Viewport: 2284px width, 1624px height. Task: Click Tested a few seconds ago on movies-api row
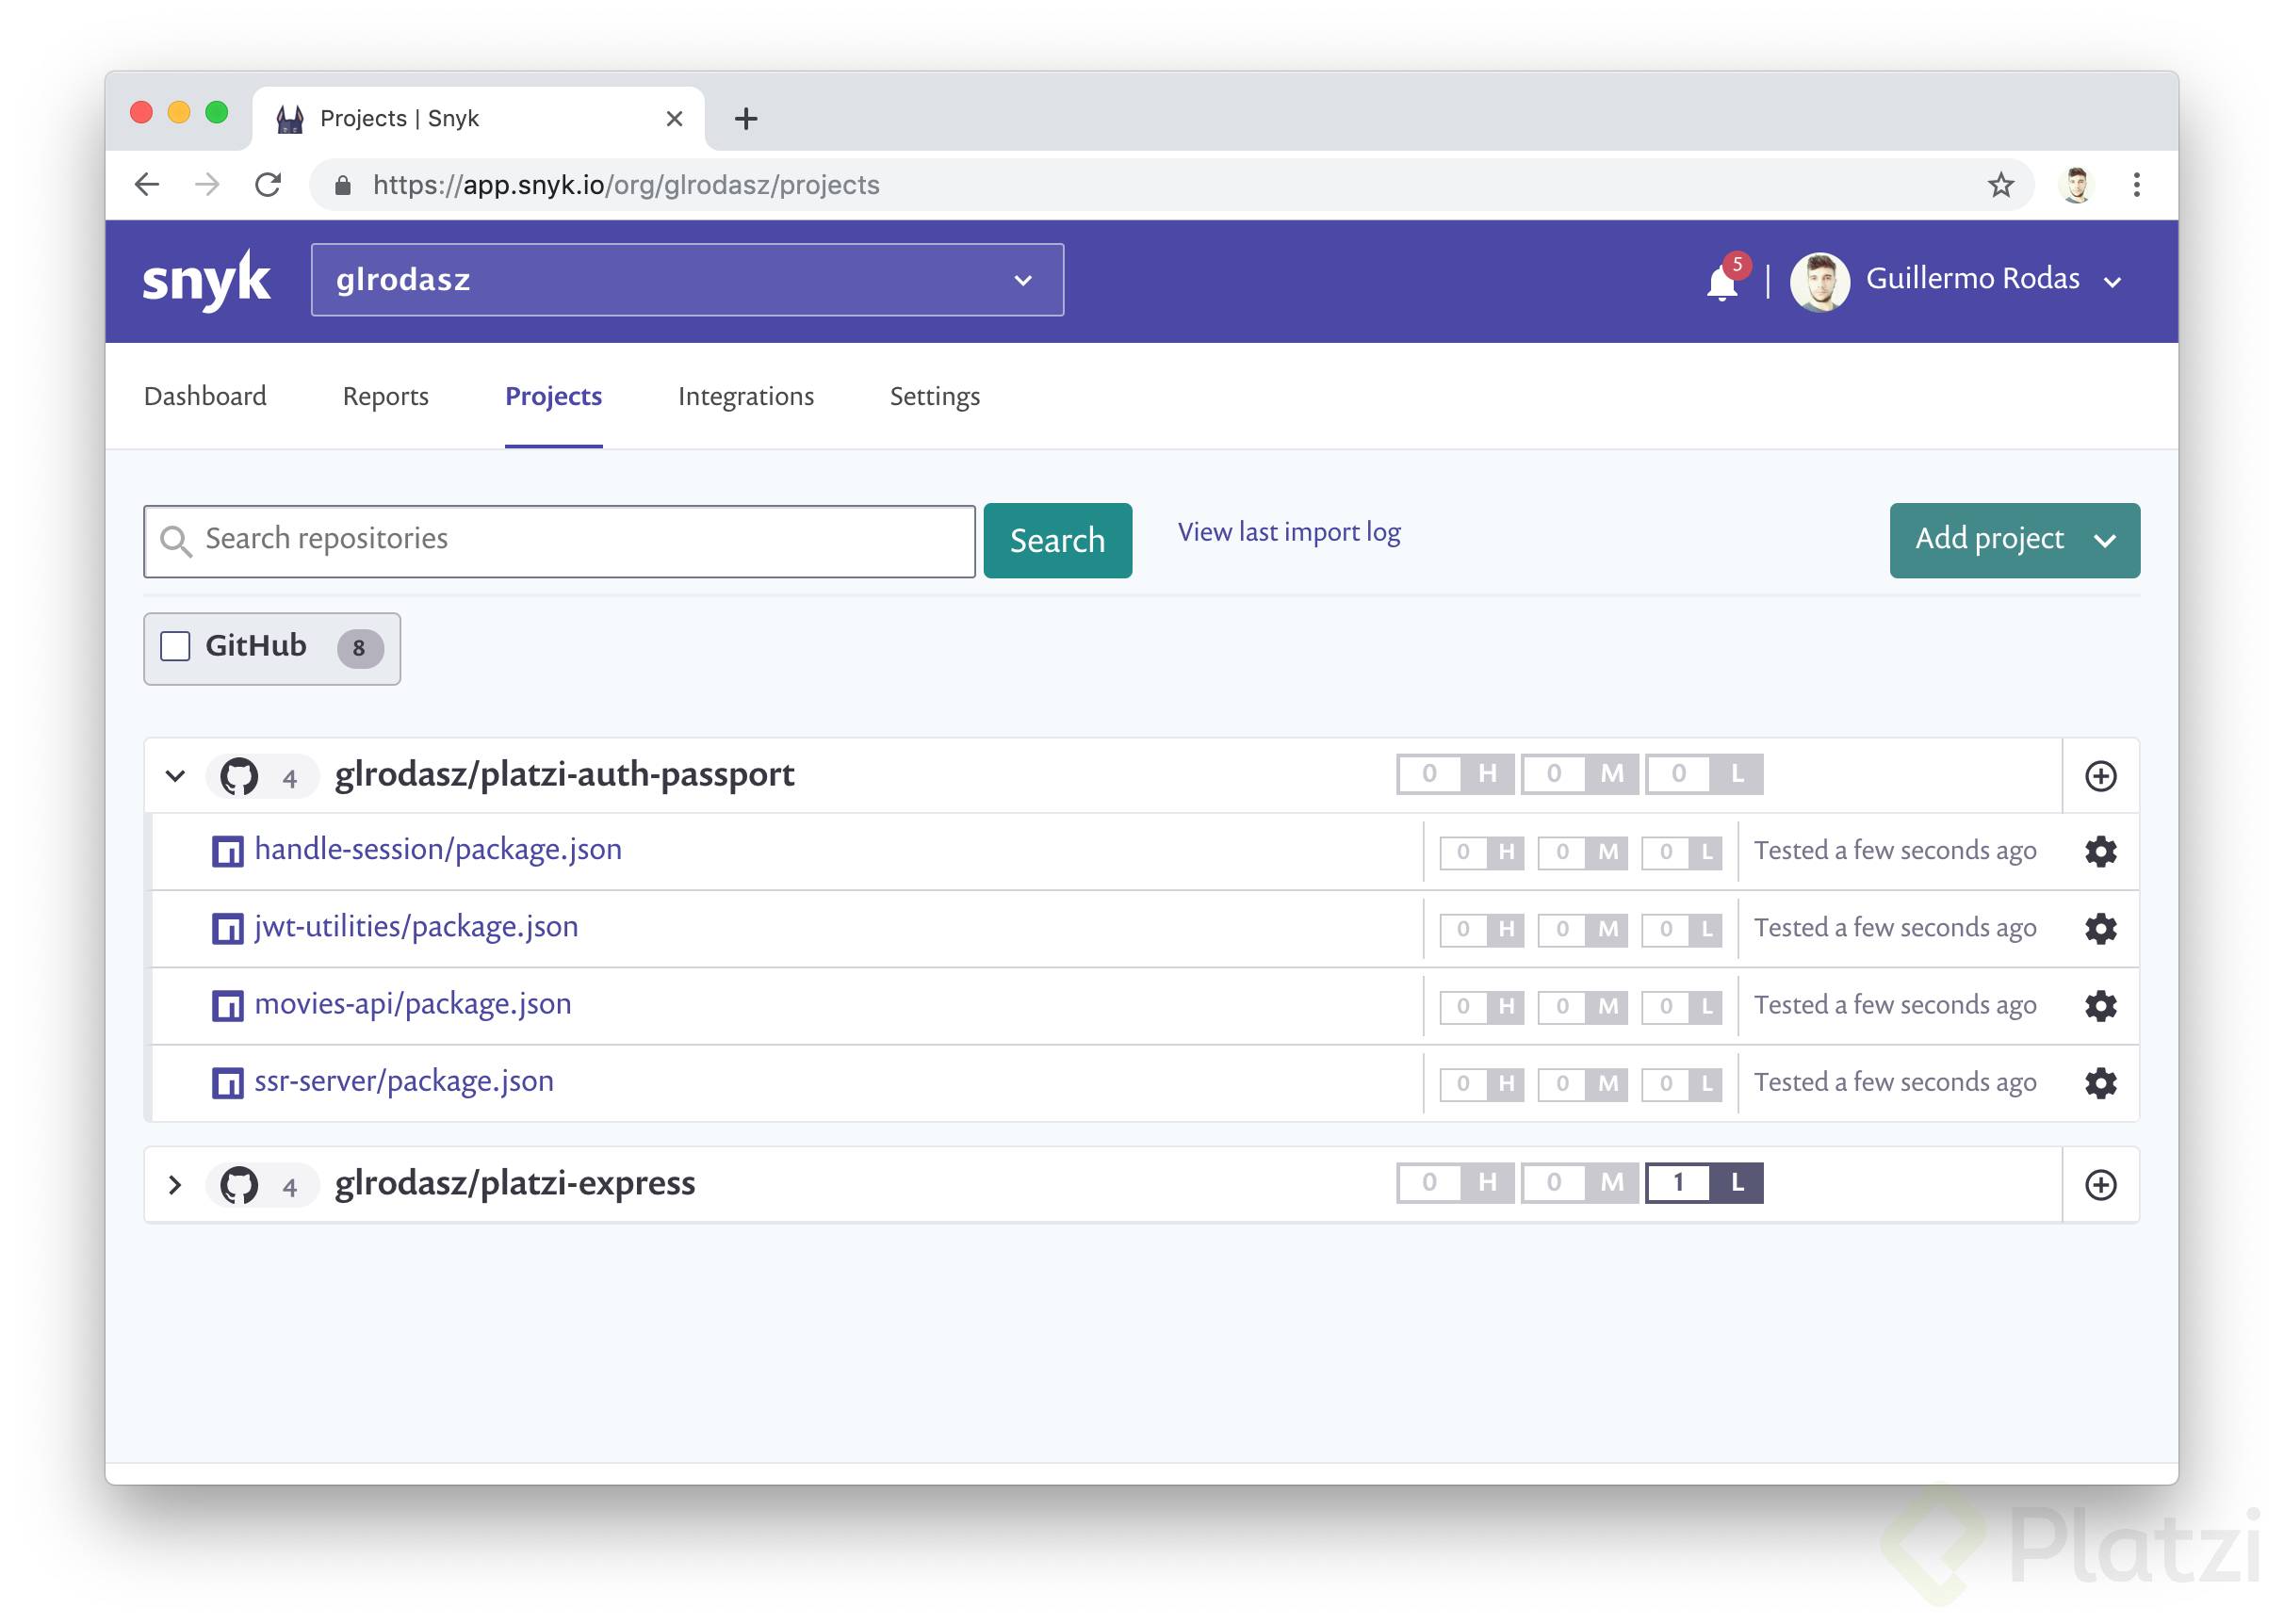[1894, 1004]
